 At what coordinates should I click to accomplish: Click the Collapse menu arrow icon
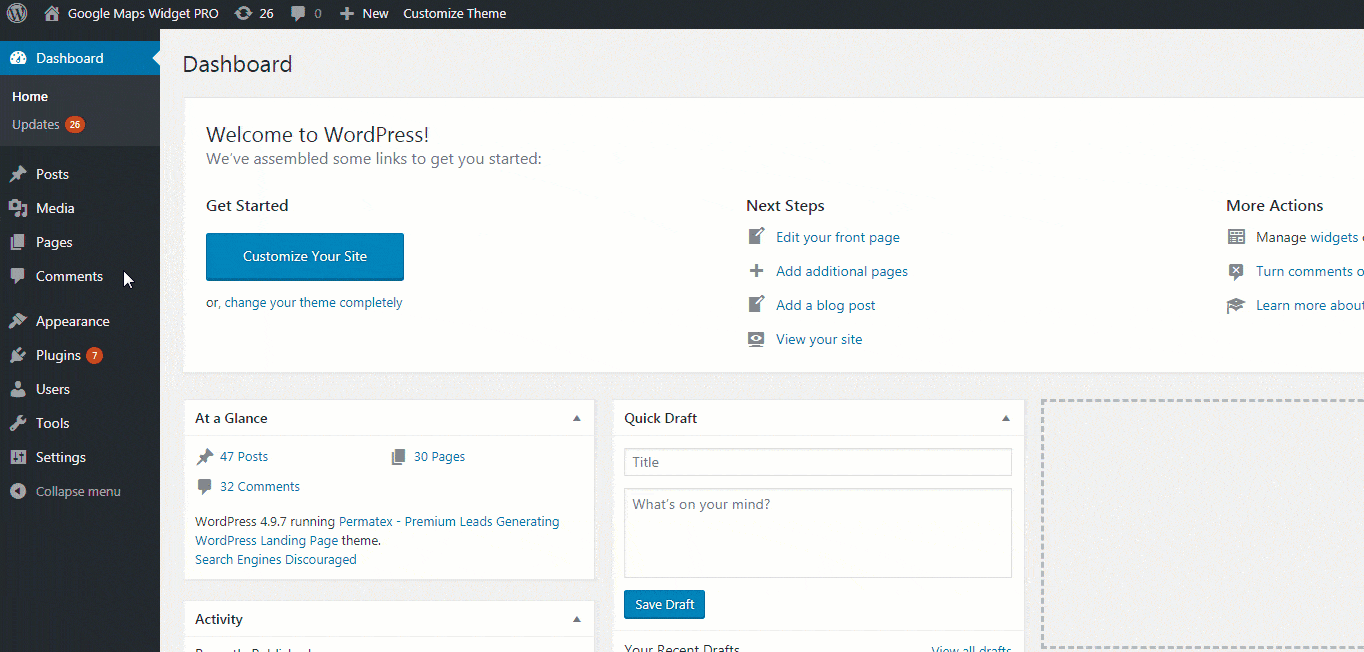point(18,491)
